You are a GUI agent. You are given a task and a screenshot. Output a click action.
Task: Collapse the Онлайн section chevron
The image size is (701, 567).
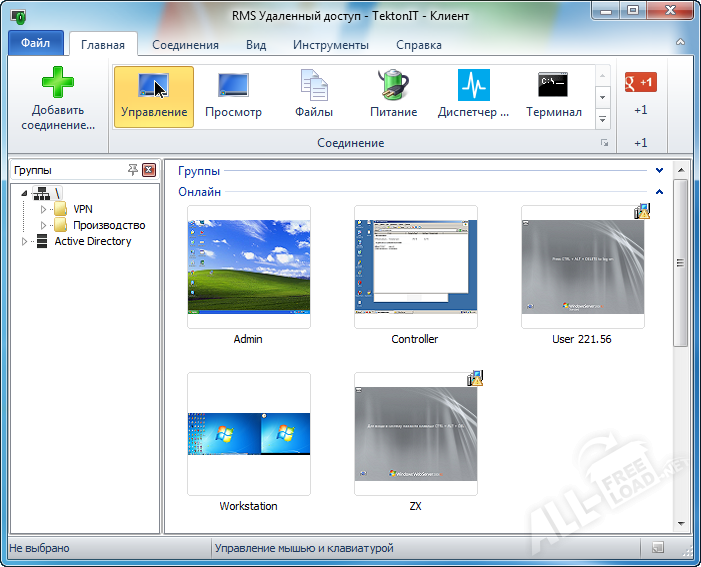660,192
